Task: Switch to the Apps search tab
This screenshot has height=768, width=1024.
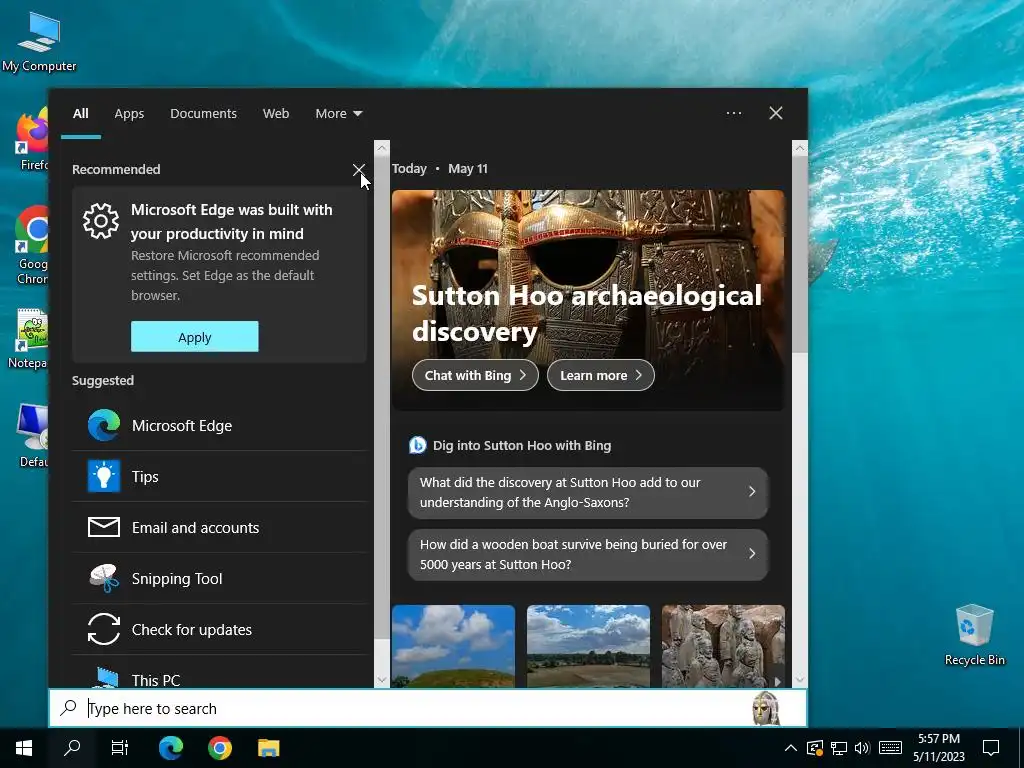Action: click(x=129, y=114)
